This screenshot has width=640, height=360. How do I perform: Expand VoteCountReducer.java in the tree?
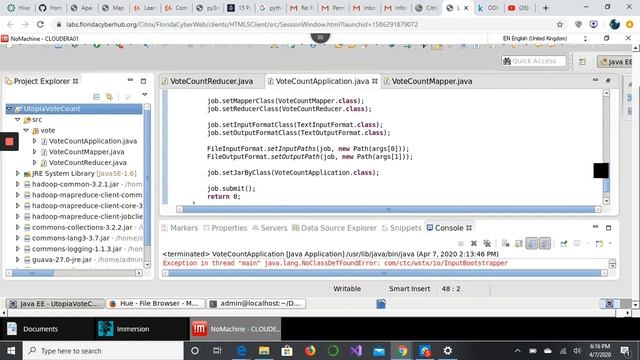34,162
